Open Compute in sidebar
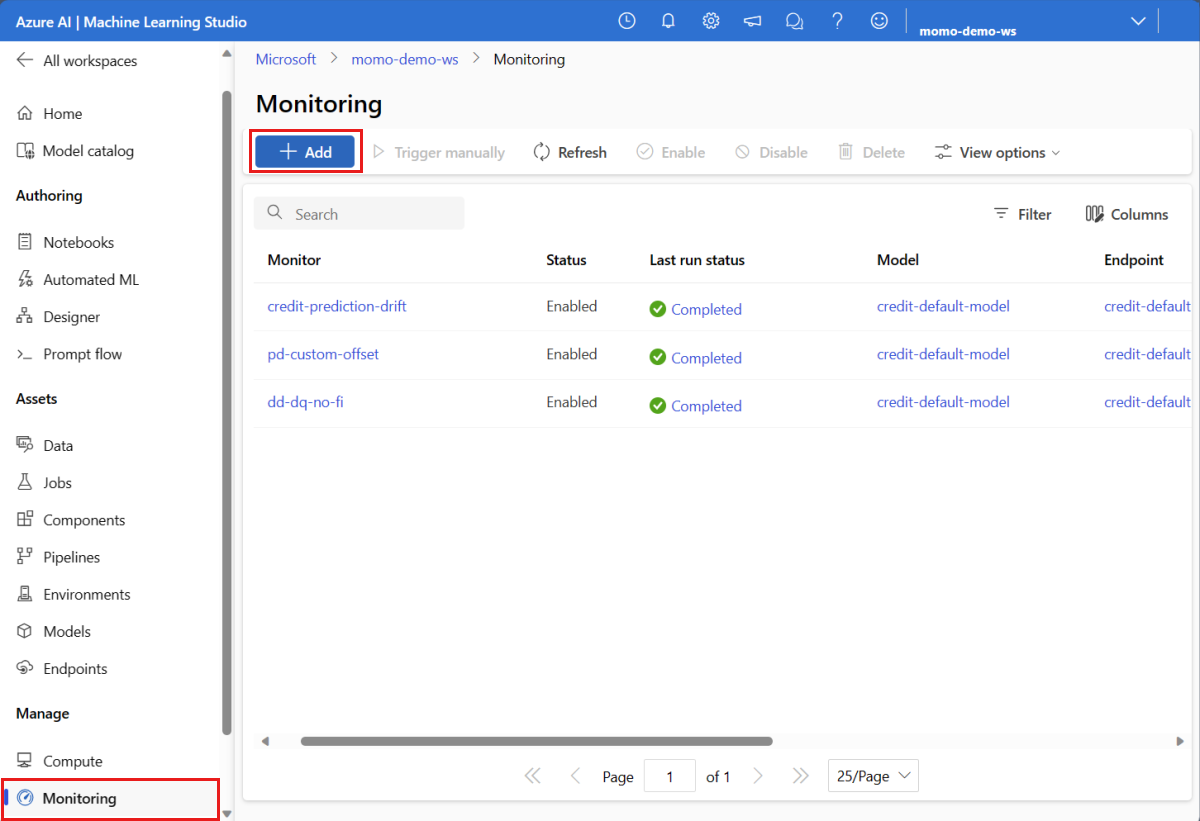Screen dimensions: 1200x821 point(60,761)
